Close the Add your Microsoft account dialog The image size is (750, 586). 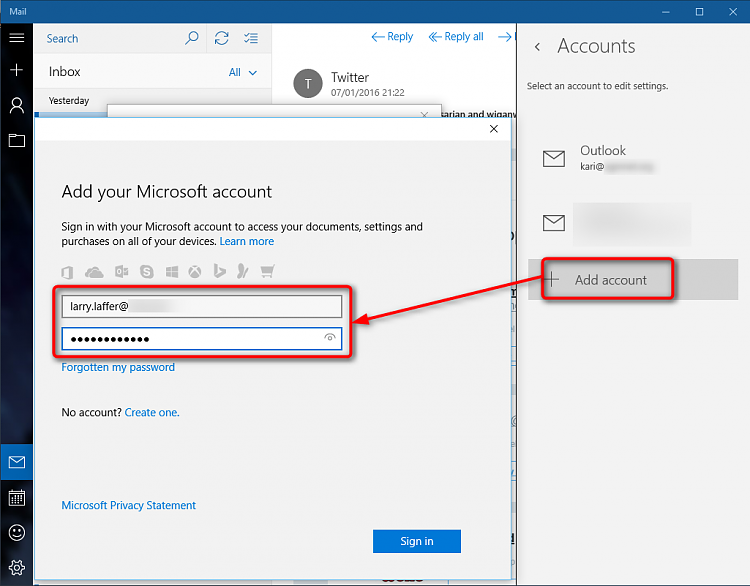(494, 129)
